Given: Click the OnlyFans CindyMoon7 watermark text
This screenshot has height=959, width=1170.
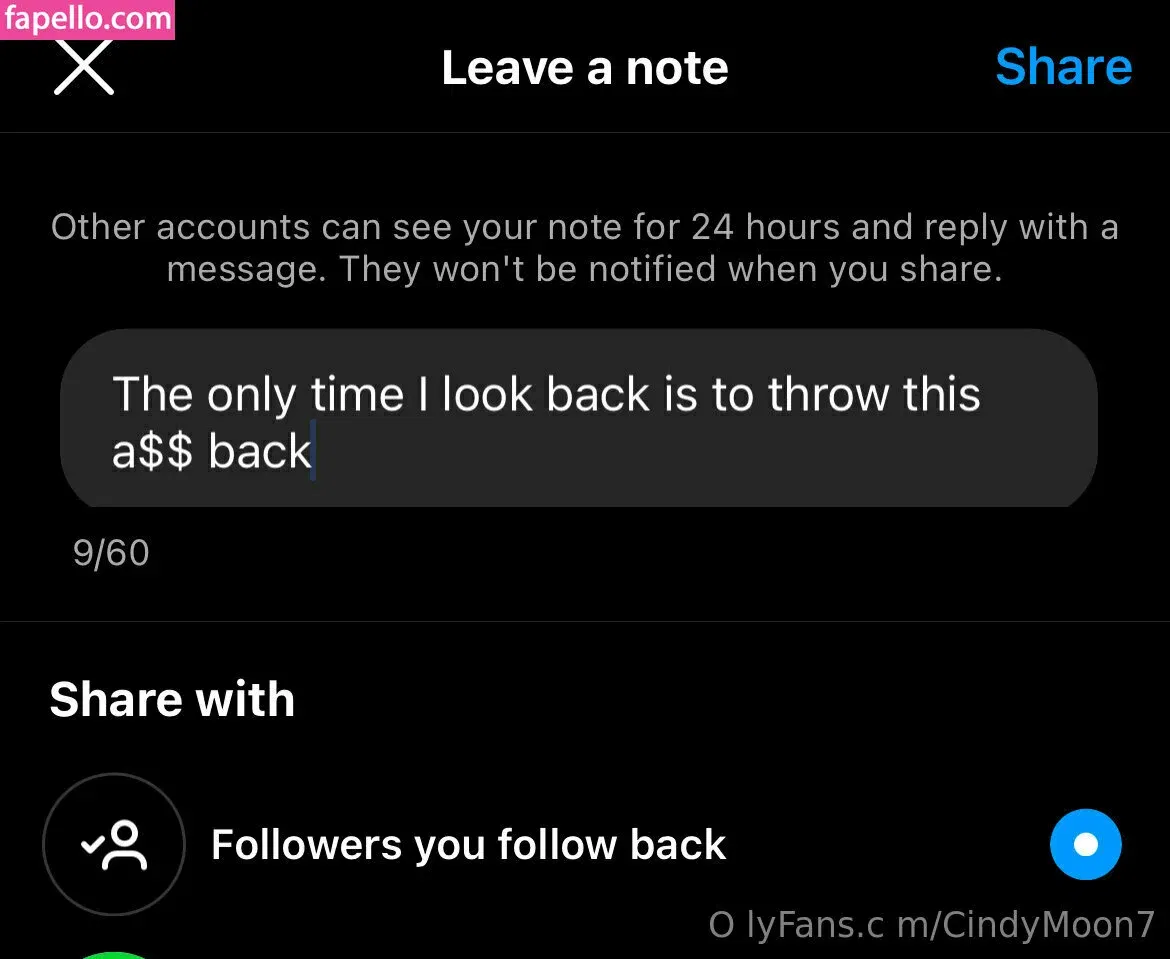Looking at the screenshot, I should pos(931,925).
